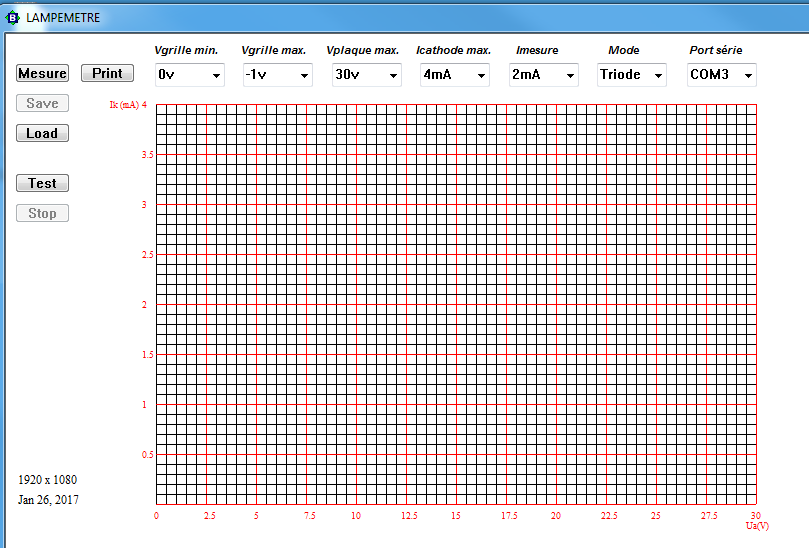Open the Vplaque max. dropdown

(366, 75)
